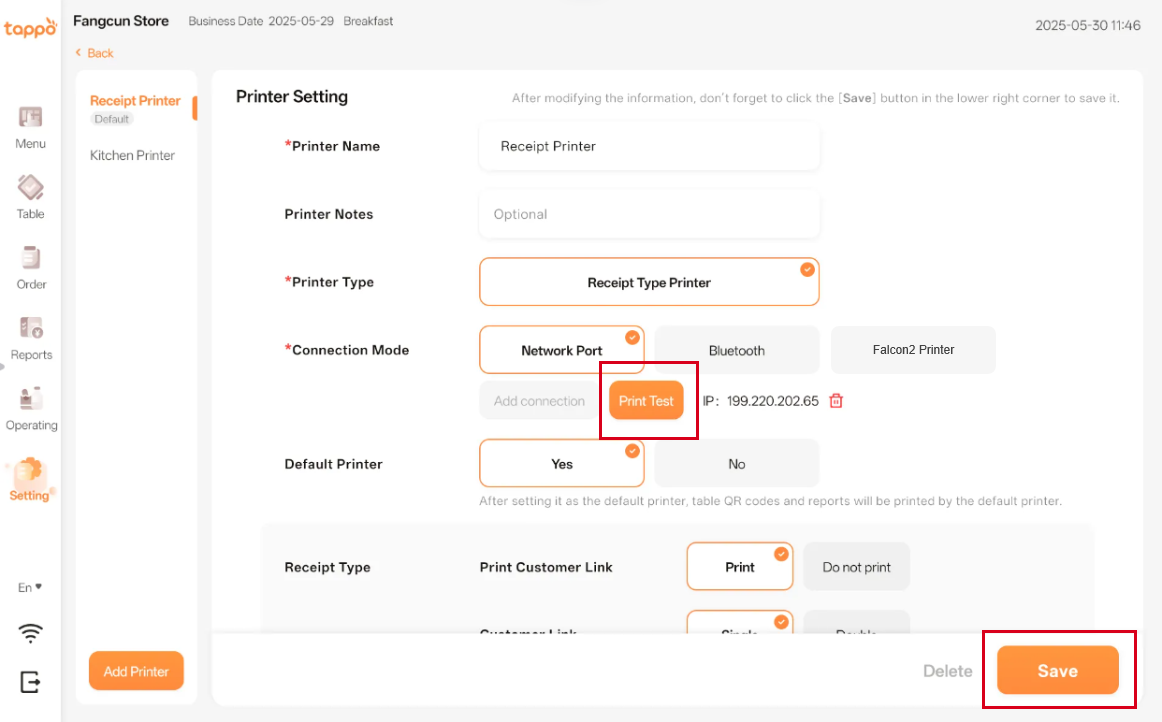
Task: Open the Table section icon
Action: click(30, 188)
